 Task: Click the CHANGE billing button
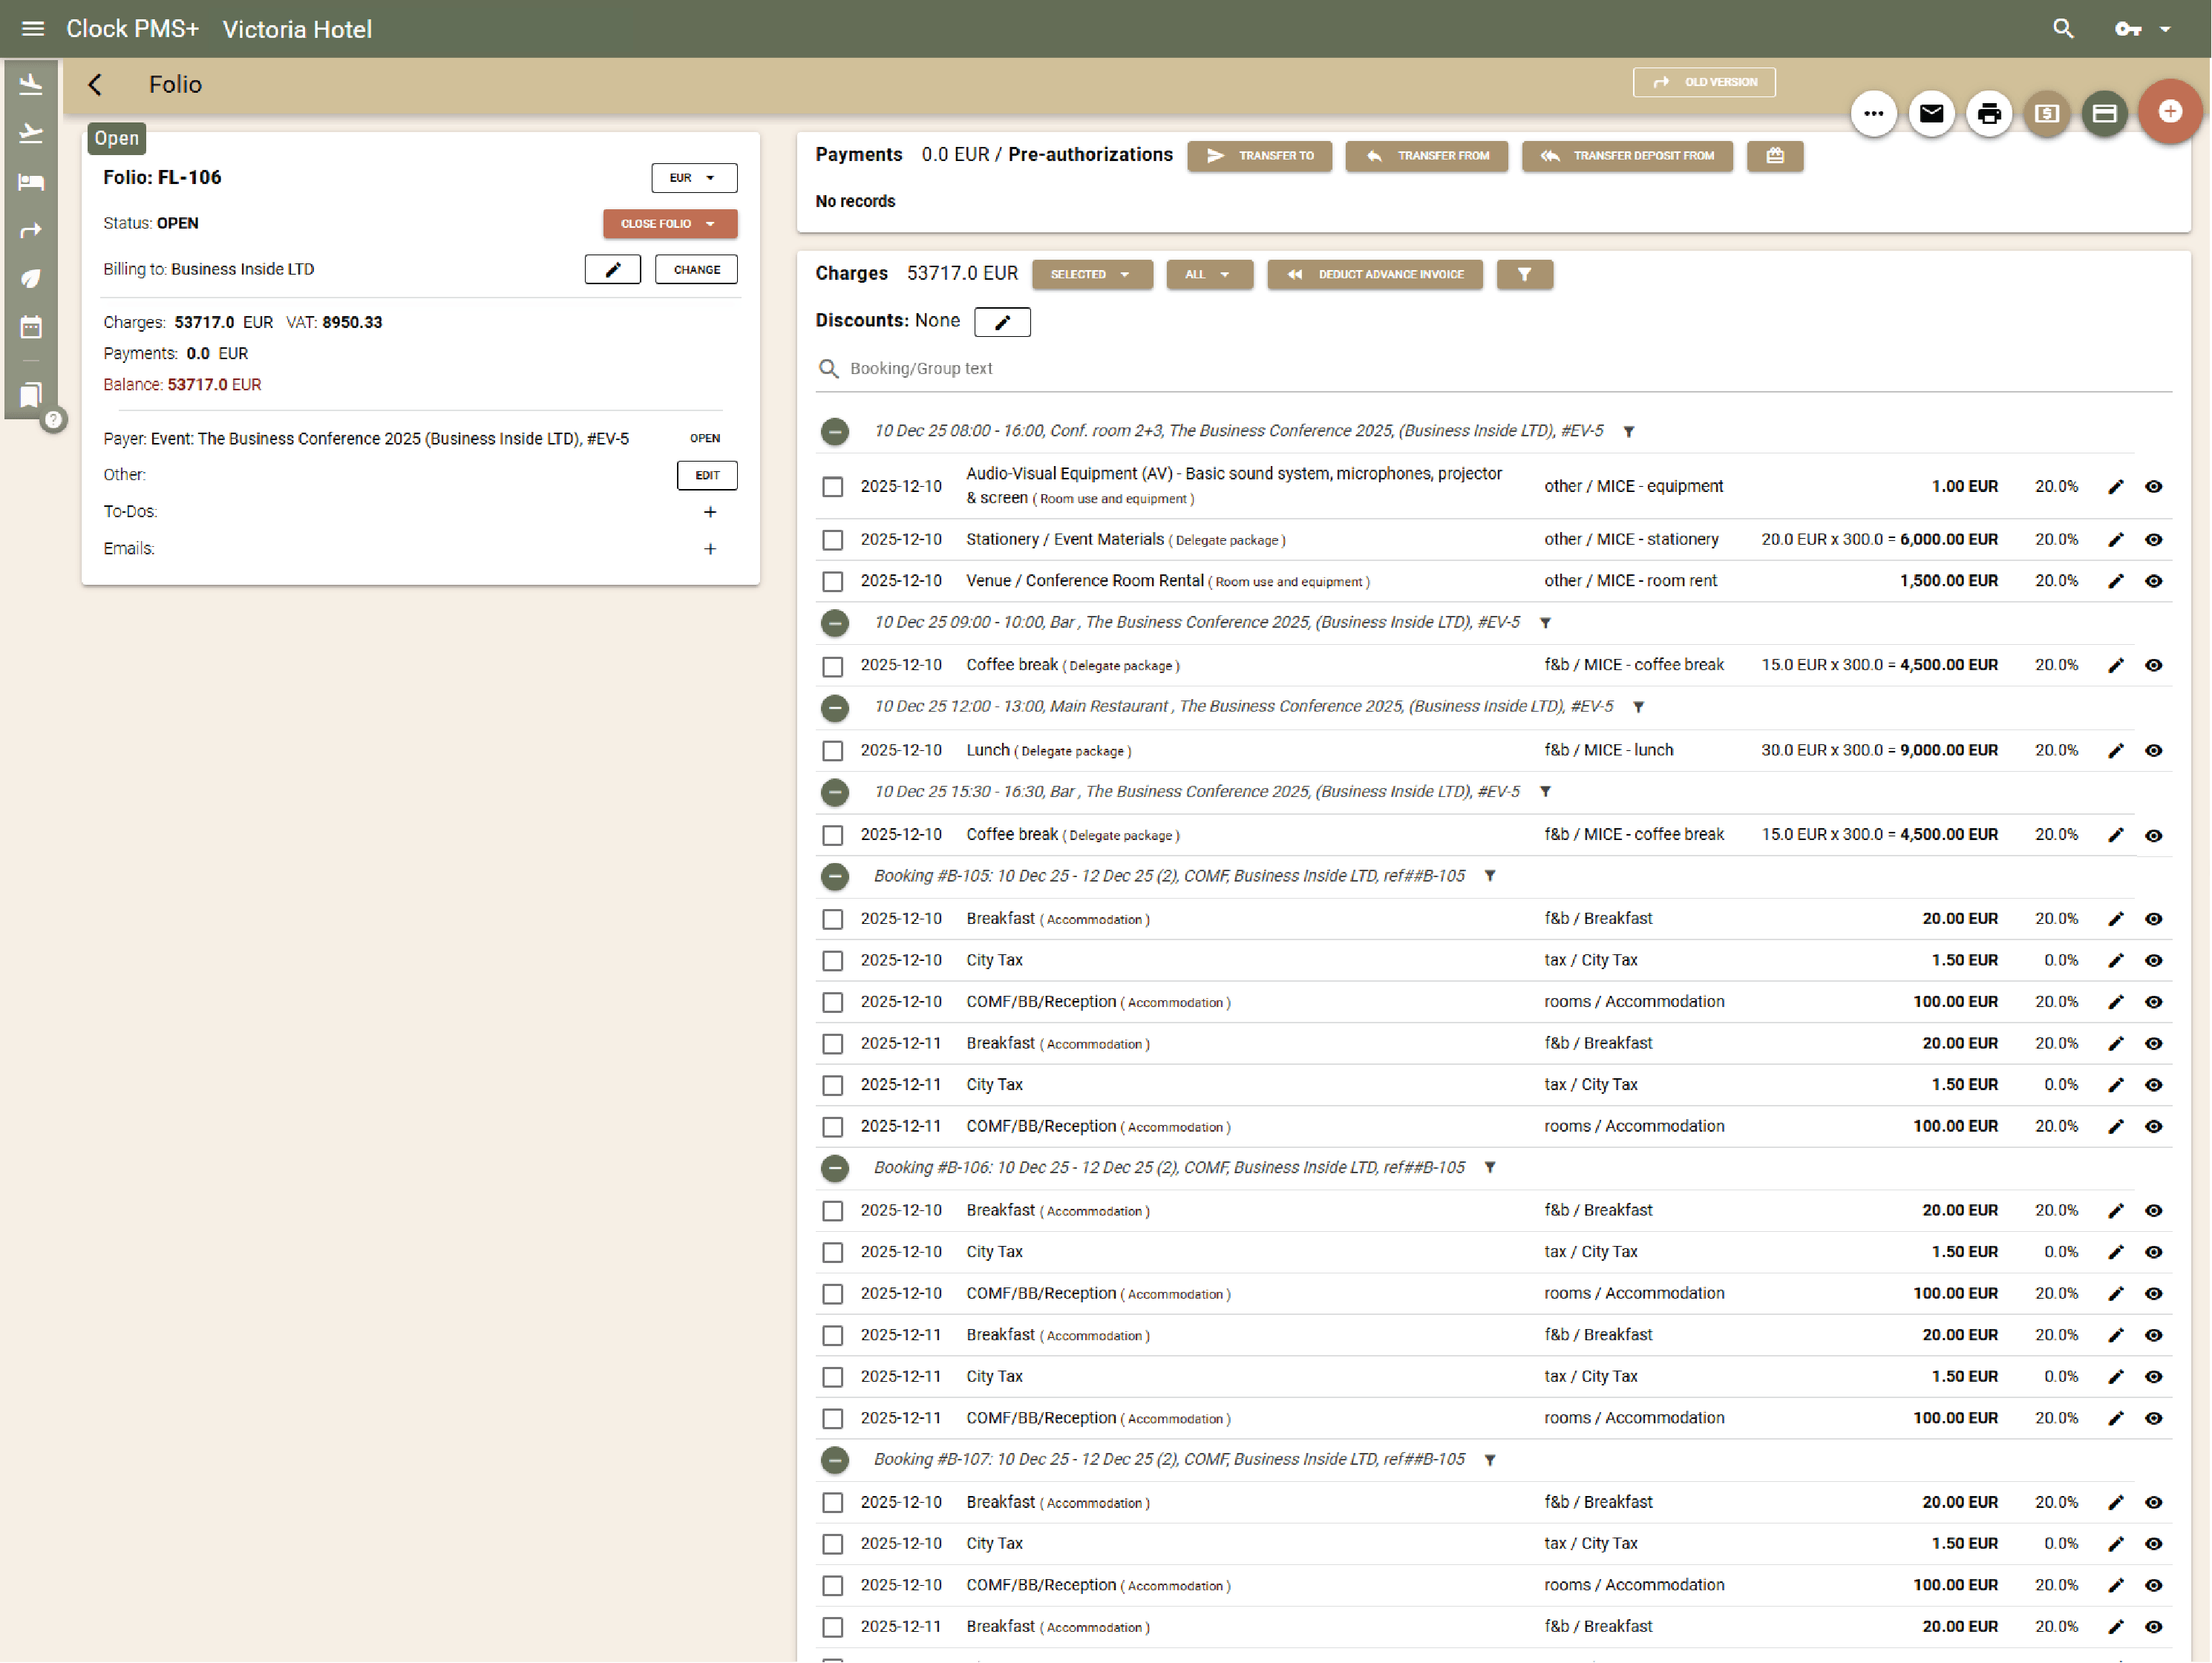click(x=696, y=269)
